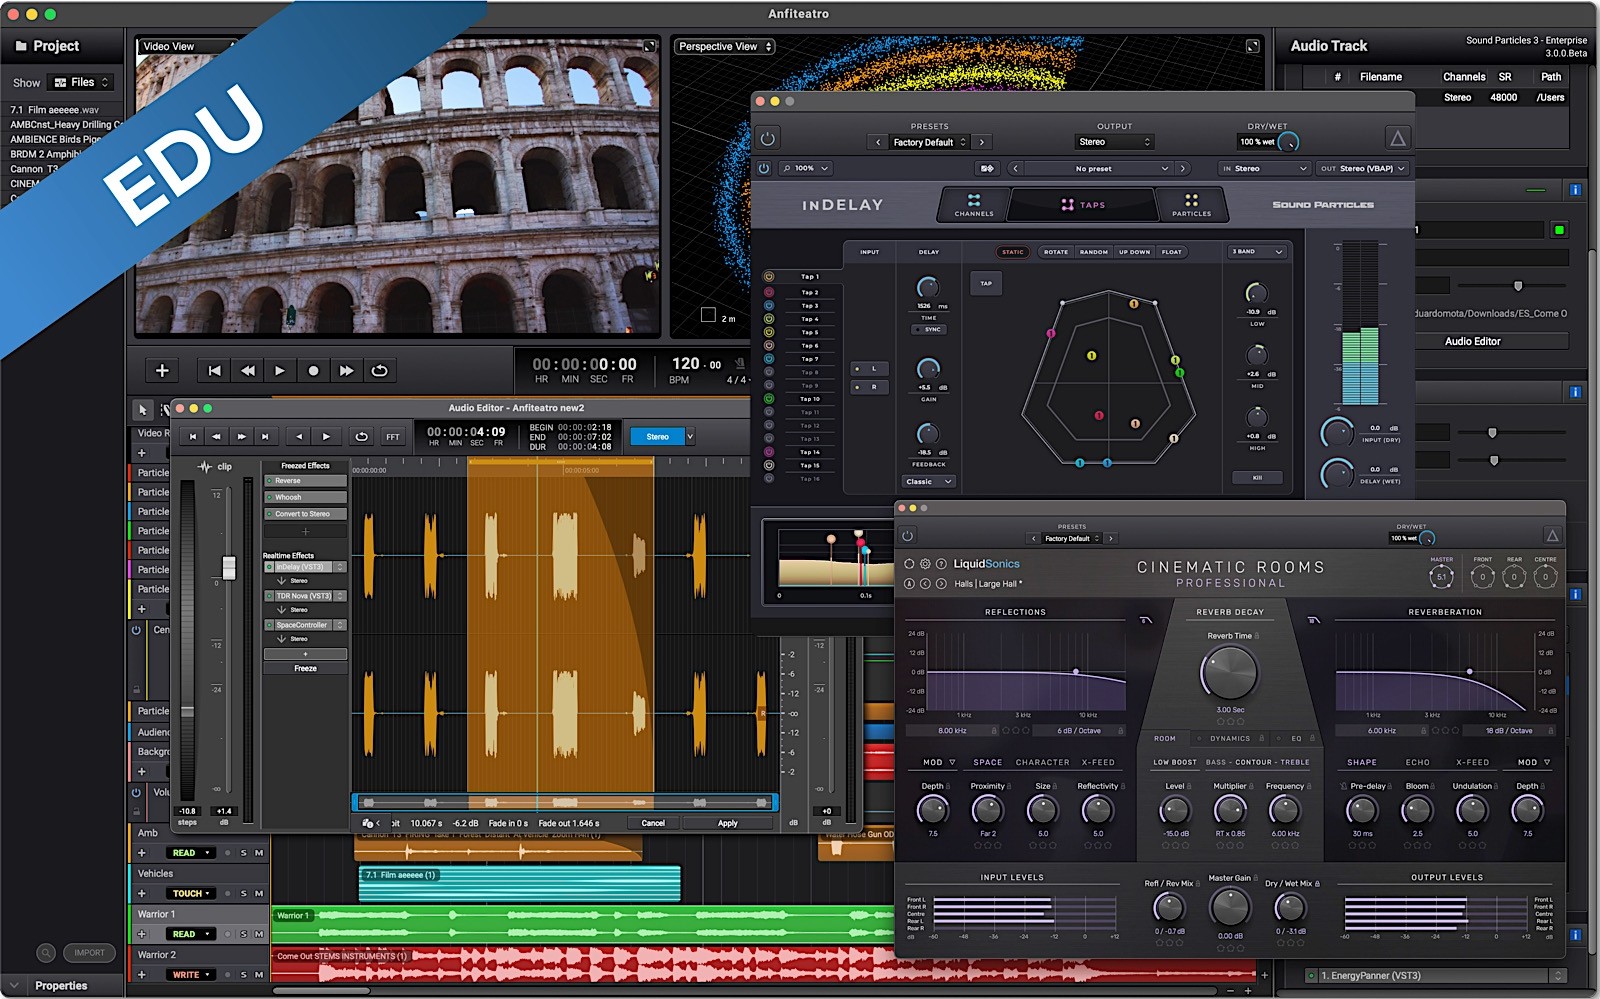1600x999 pixels.
Task: Play reverse in the Audio Editor
Action: click(x=298, y=436)
